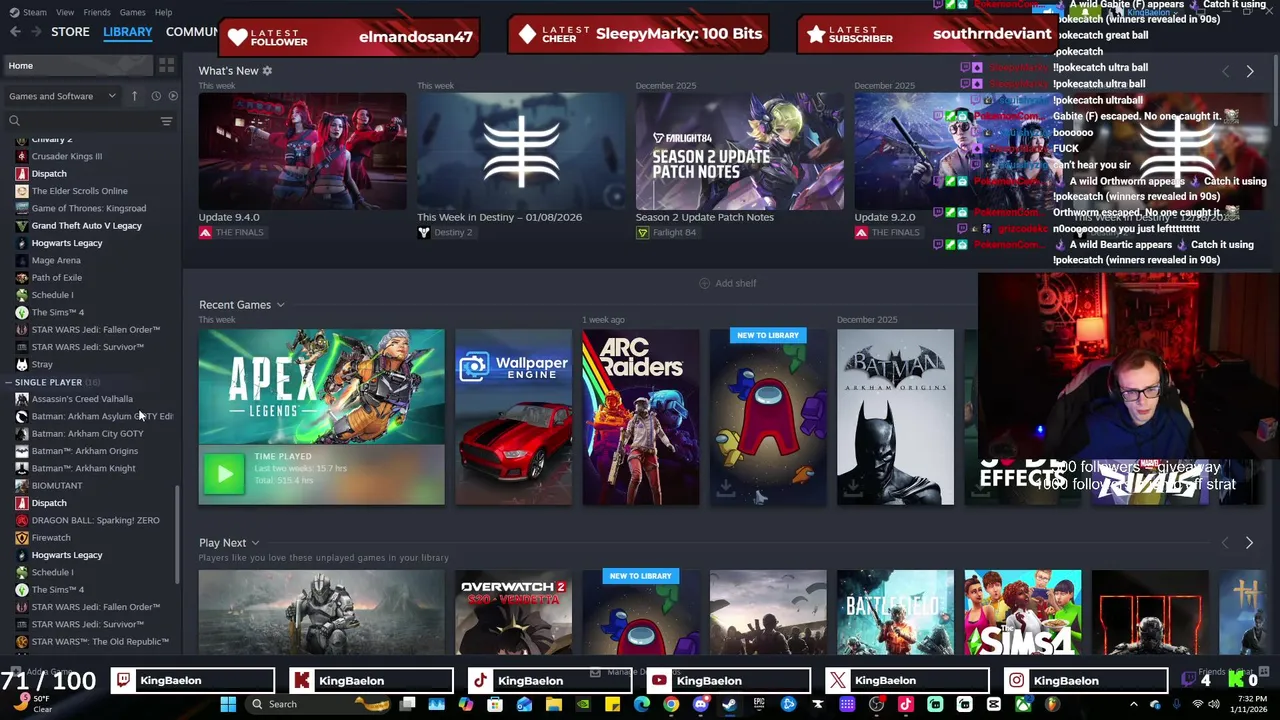Screen dimensions: 1280x720
Task: Select DRAGON BALL: Sparking! ZERO entry
Action: pyautogui.click(x=95, y=521)
